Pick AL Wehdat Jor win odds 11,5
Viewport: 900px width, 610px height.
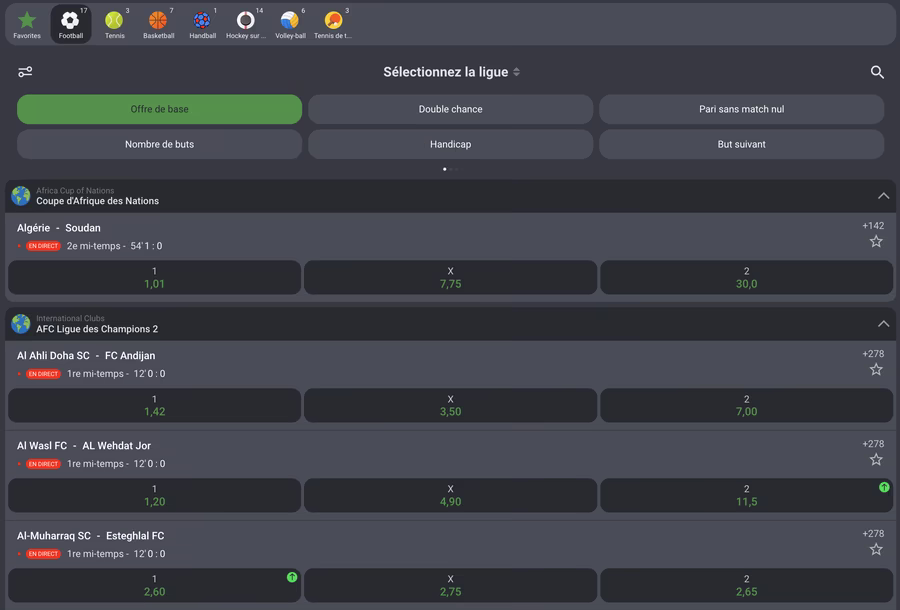pyautogui.click(x=746, y=495)
